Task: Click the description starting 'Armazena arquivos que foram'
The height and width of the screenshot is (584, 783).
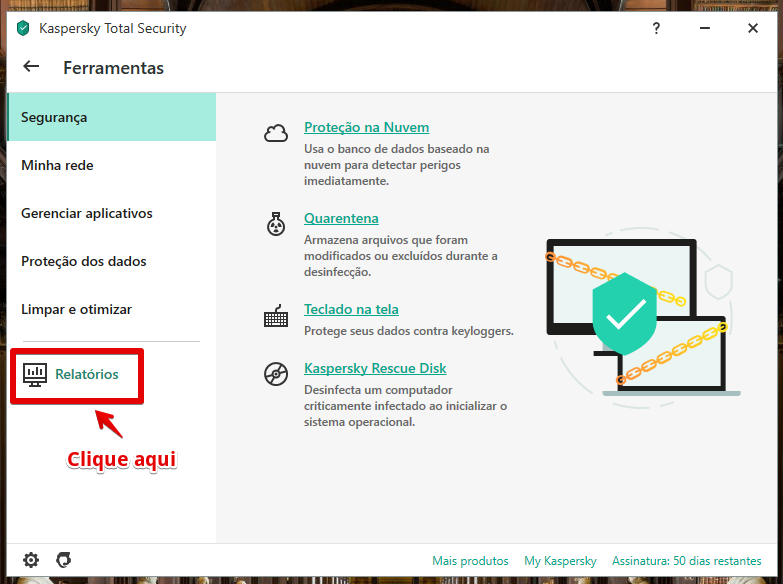Action: pyautogui.click(x=400, y=256)
